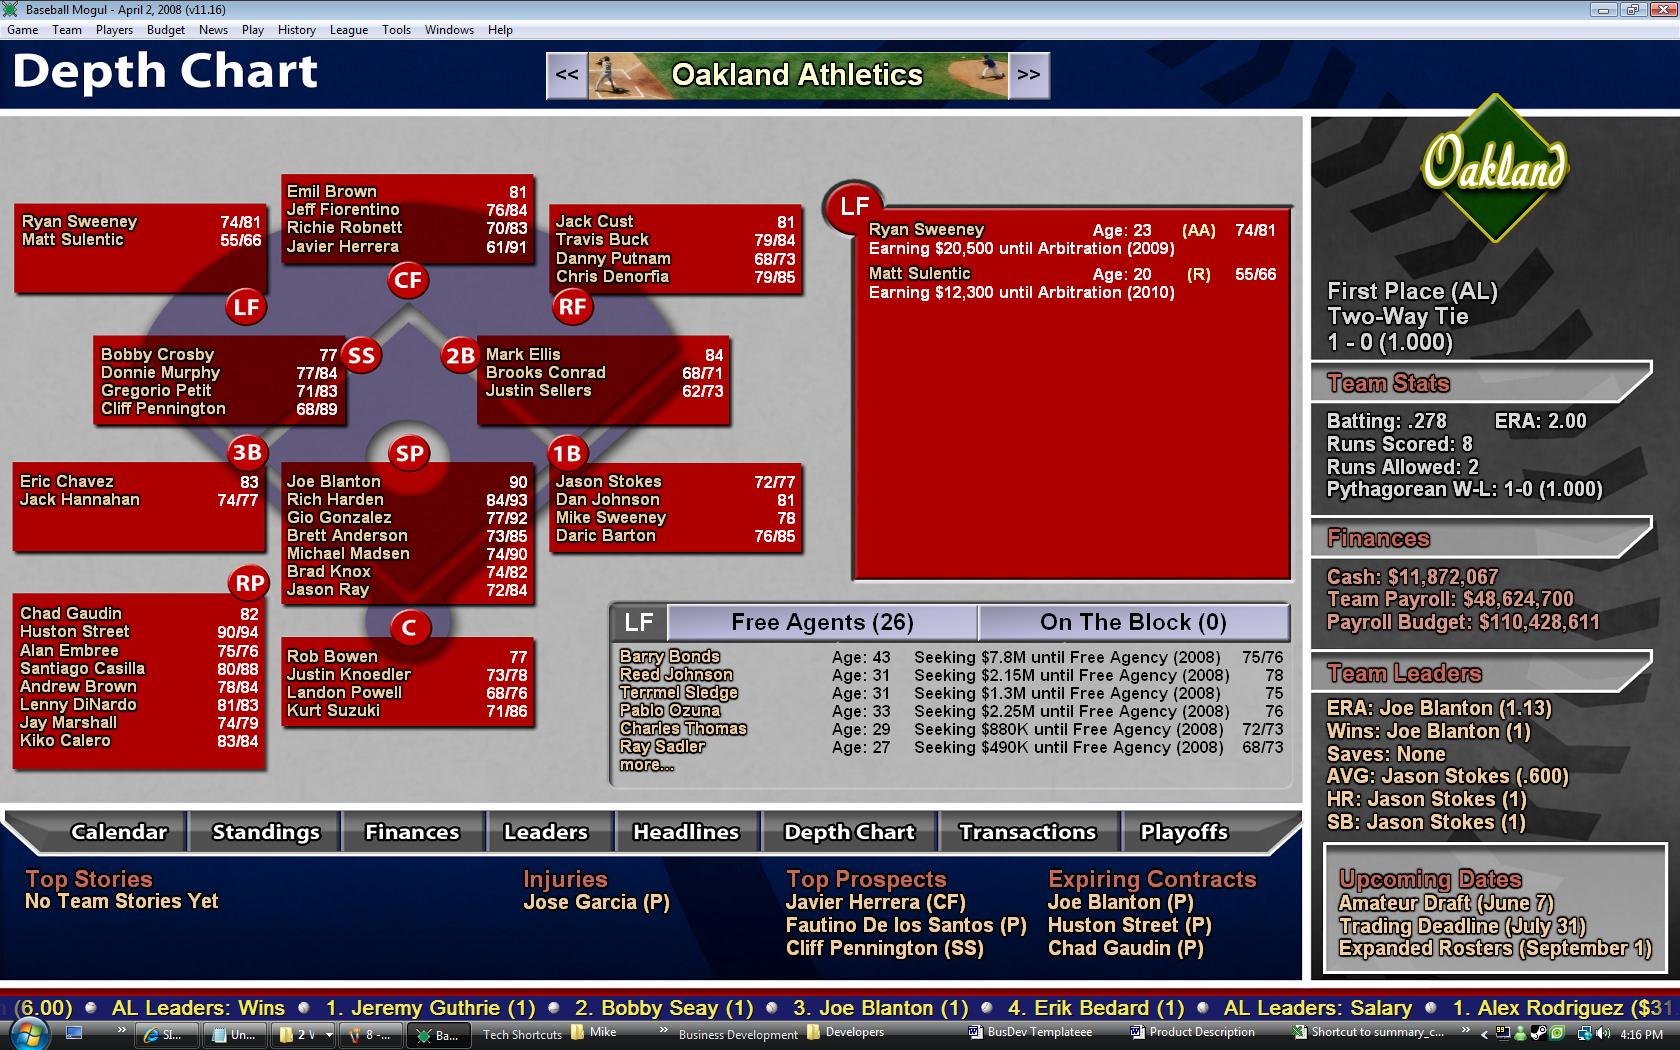Open the Tools menu

[396, 29]
